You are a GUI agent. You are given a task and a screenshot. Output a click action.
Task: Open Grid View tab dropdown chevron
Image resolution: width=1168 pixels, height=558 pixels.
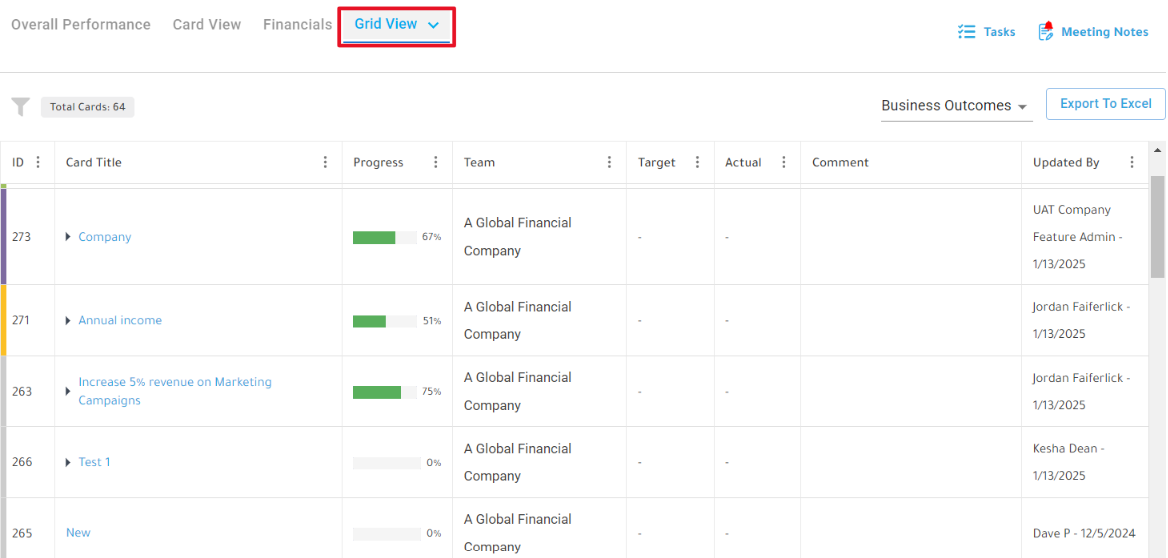click(x=434, y=25)
